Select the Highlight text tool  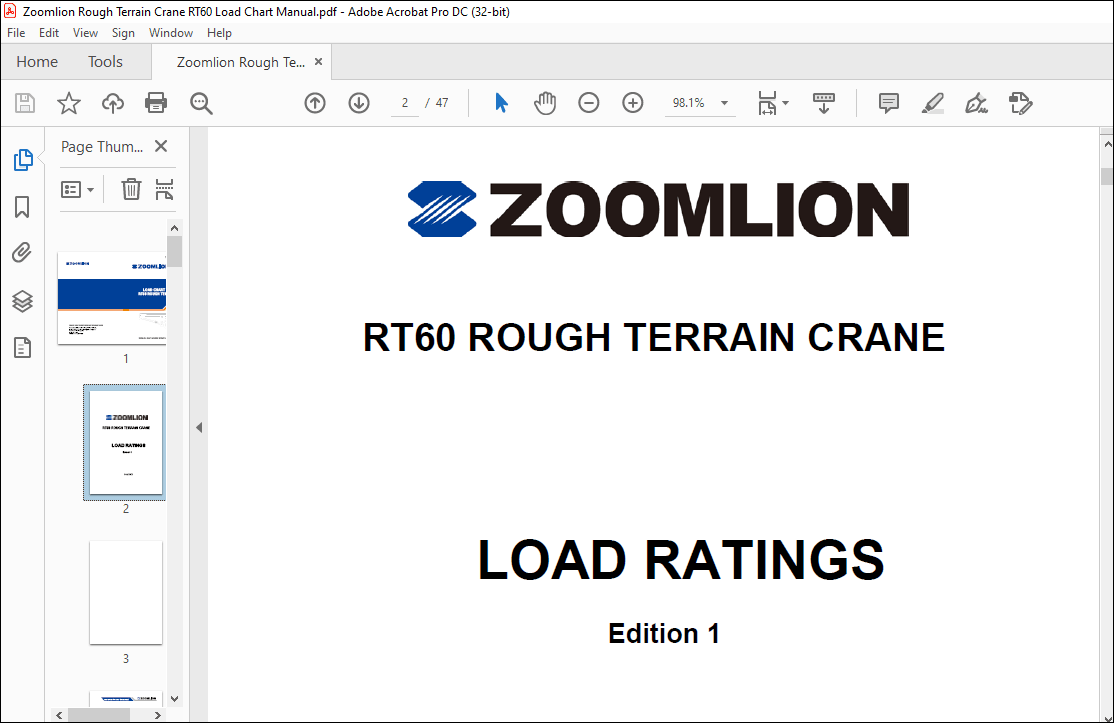[x=932, y=102]
